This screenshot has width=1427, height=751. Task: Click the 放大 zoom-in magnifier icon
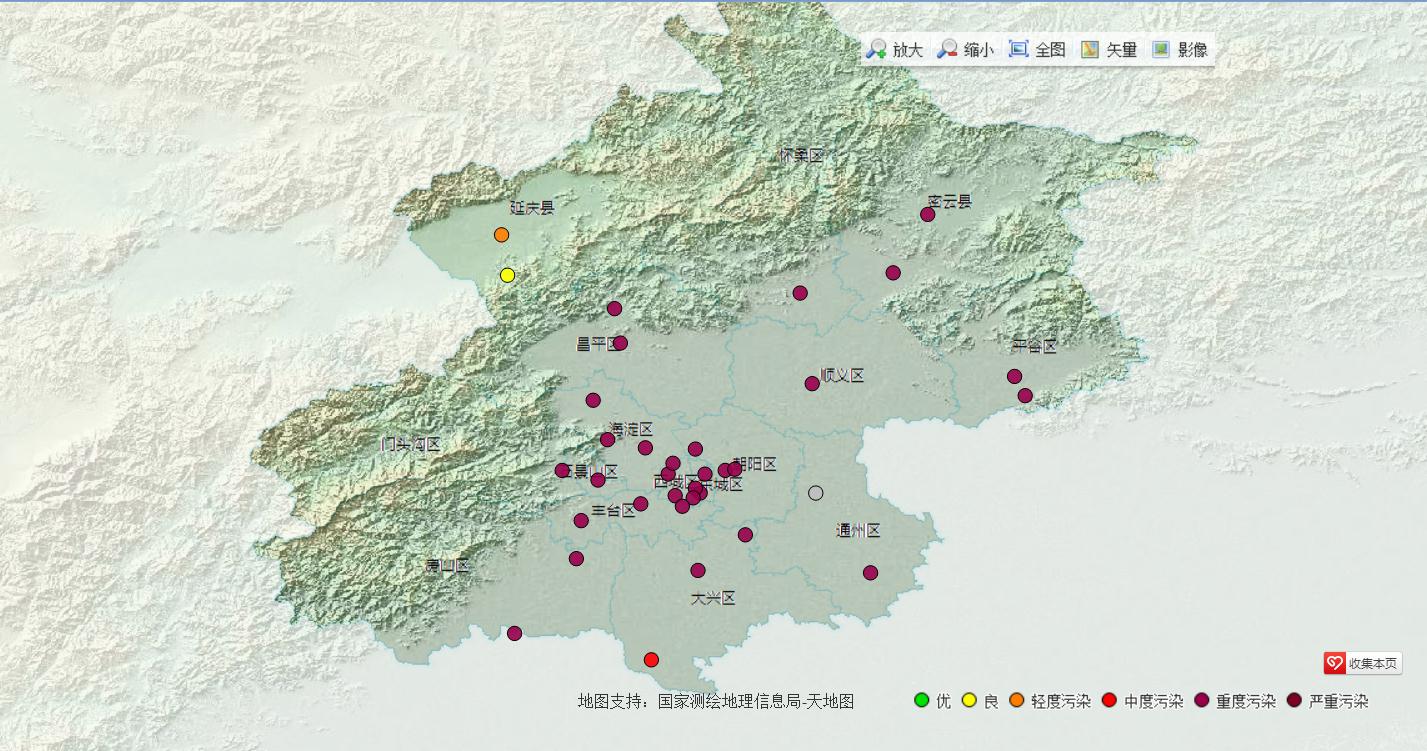[x=877, y=49]
